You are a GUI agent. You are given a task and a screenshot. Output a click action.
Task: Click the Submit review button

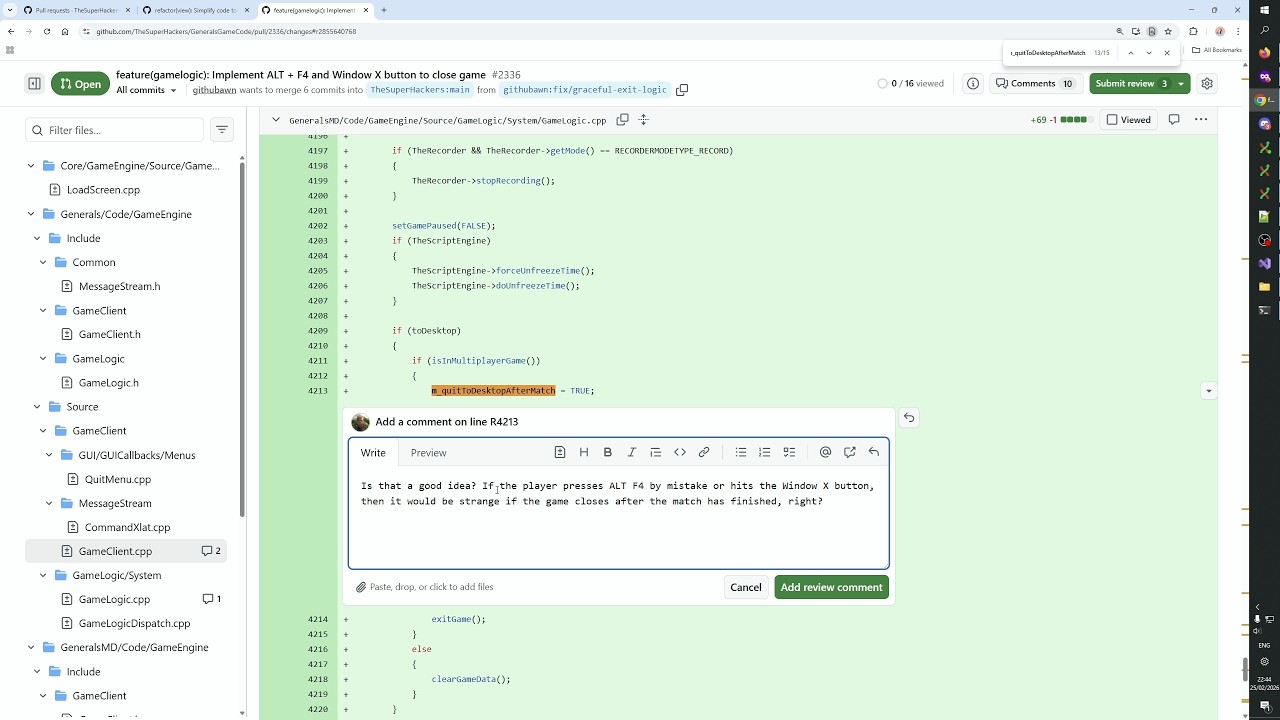pyautogui.click(x=1131, y=84)
